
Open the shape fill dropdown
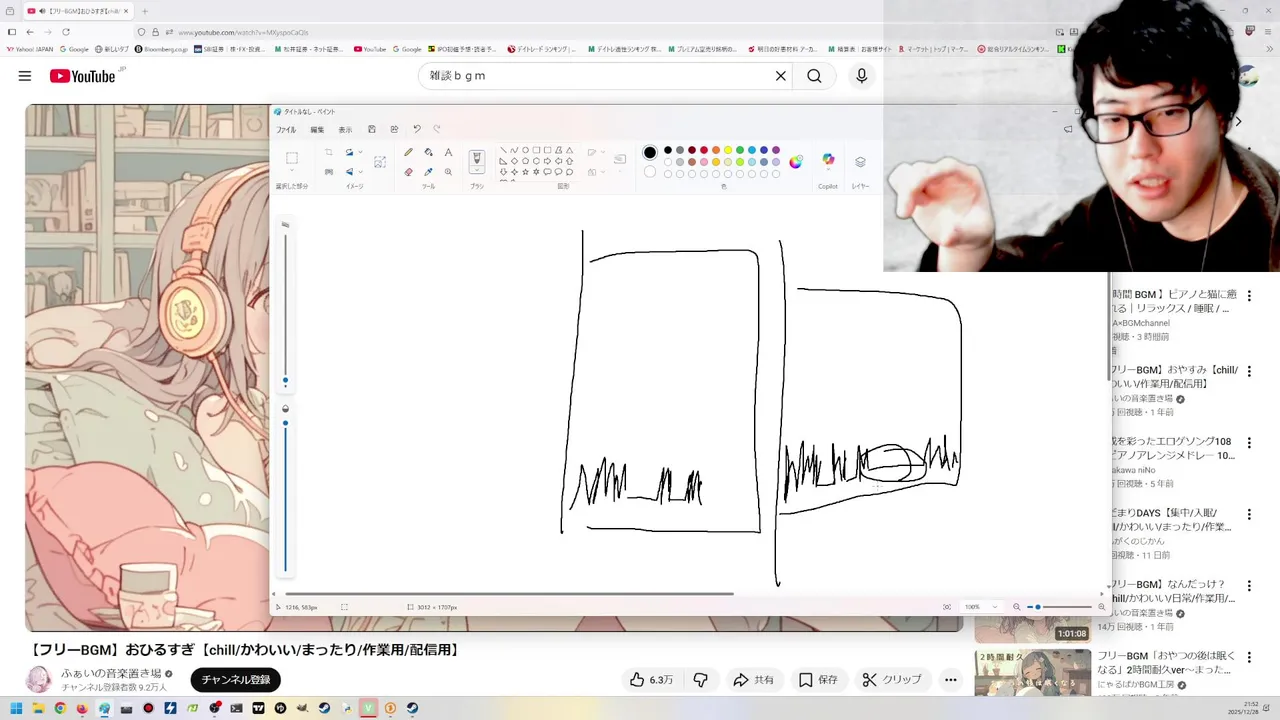click(x=603, y=172)
